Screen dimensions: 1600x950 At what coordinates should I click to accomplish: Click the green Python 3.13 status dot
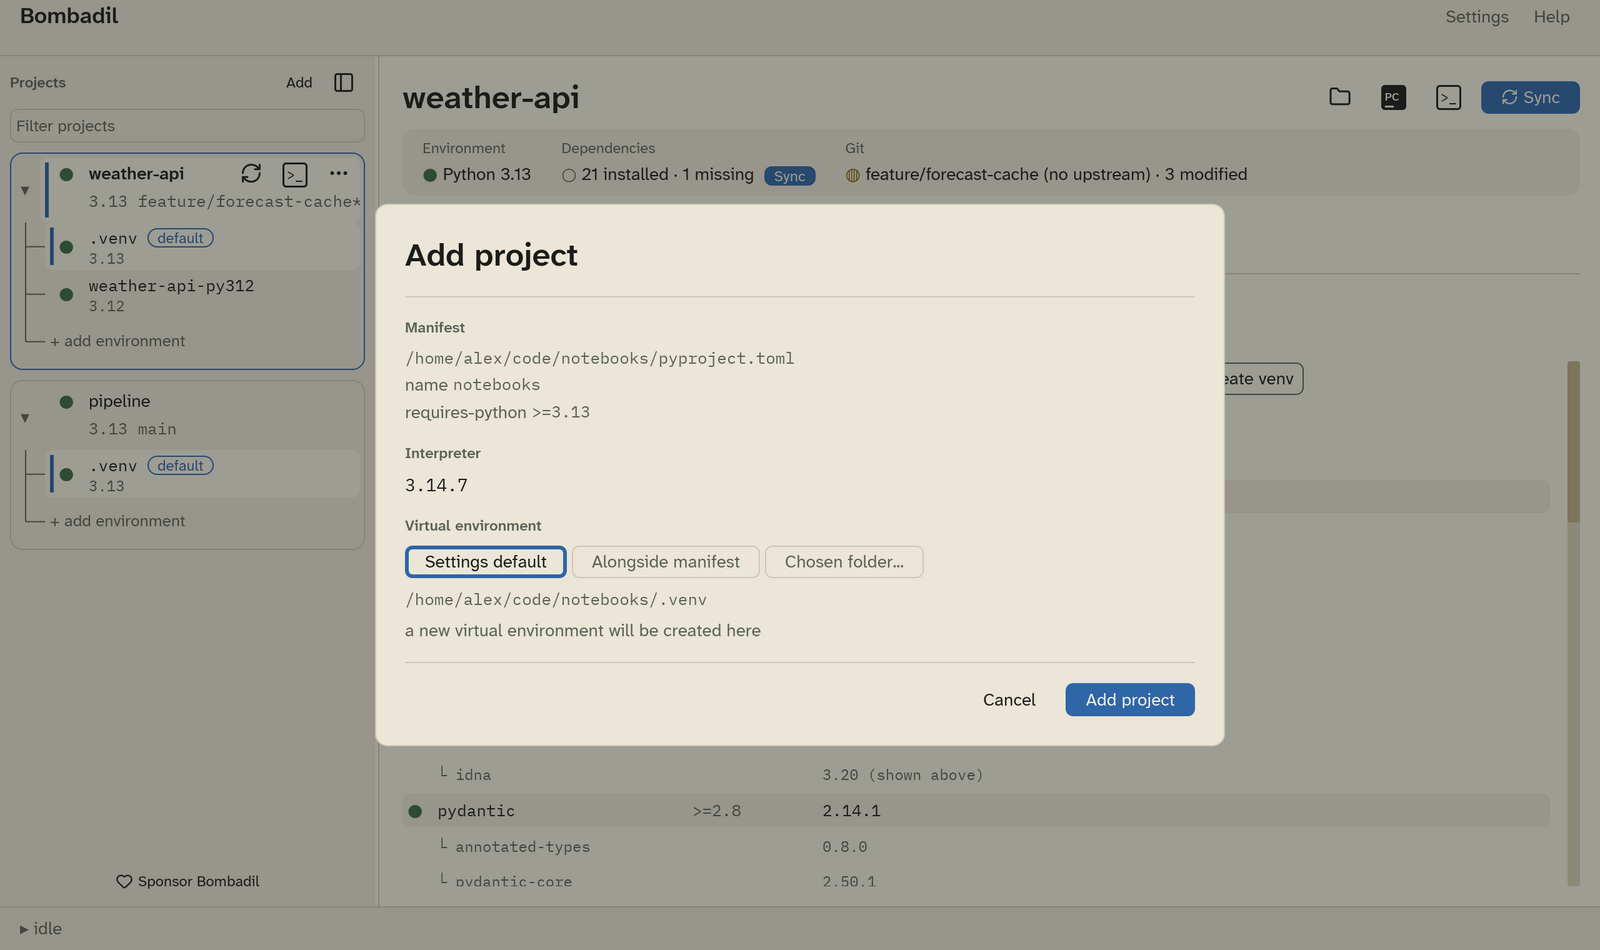point(430,175)
